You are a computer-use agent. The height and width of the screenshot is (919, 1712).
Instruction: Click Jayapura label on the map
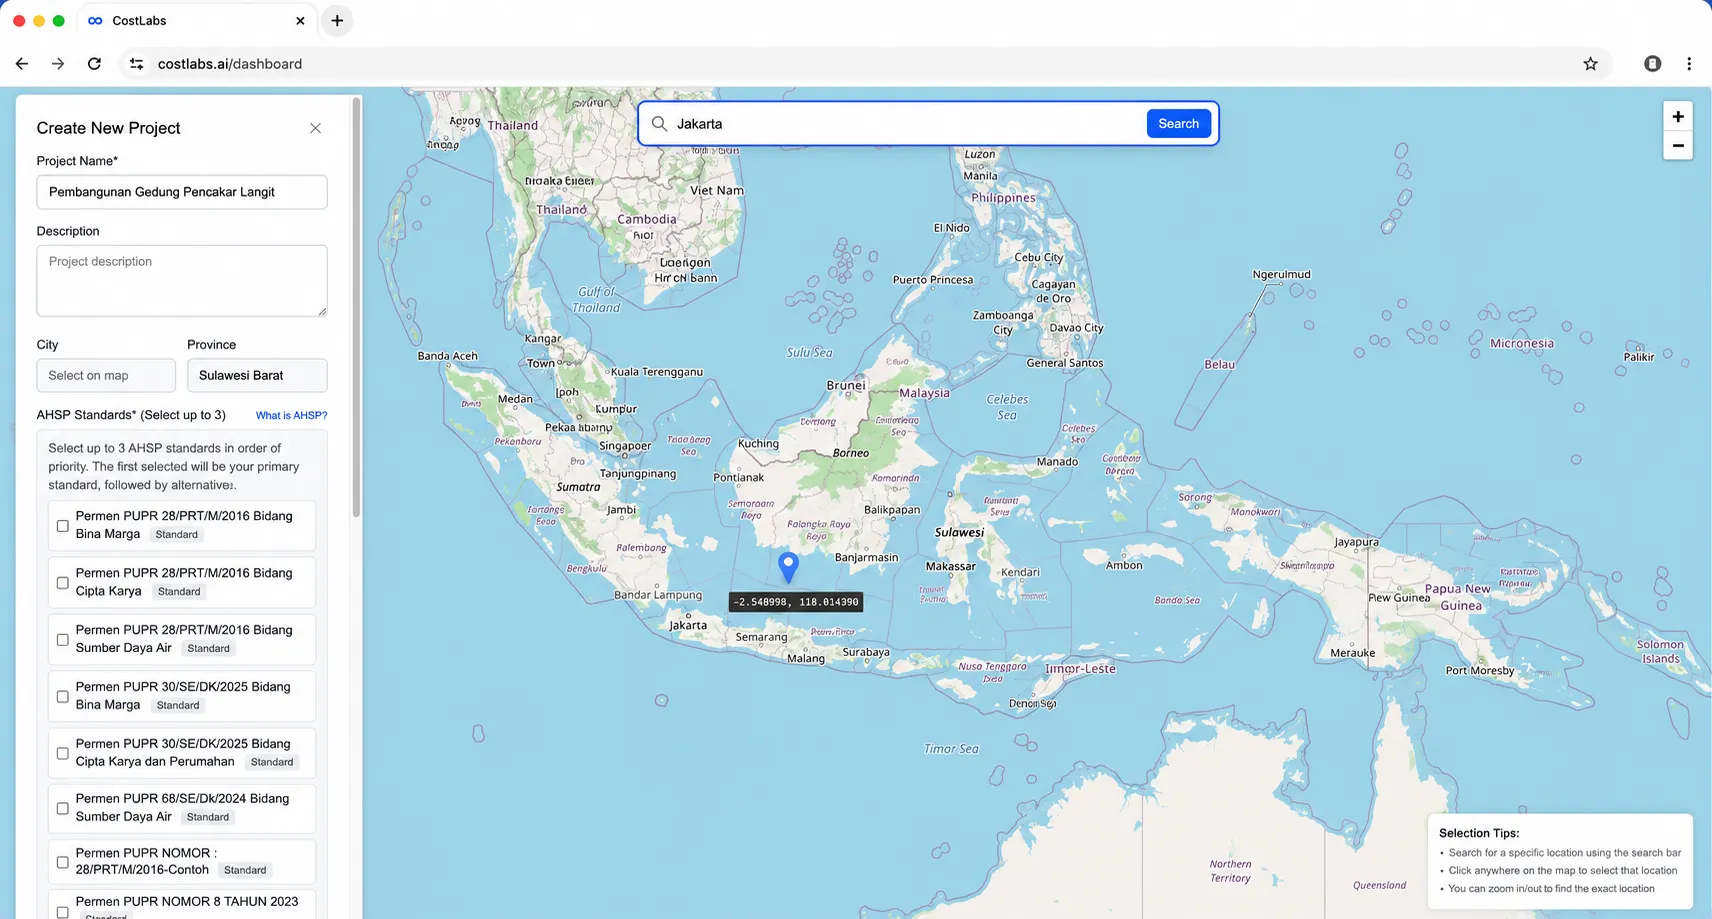pyautogui.click(x=1356, y=542)
